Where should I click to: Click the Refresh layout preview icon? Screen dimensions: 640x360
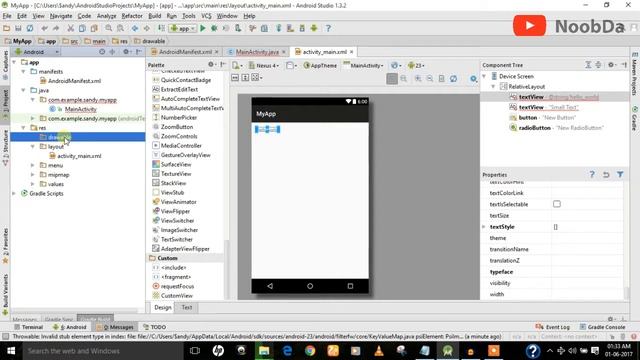click(x=453, y=78)
